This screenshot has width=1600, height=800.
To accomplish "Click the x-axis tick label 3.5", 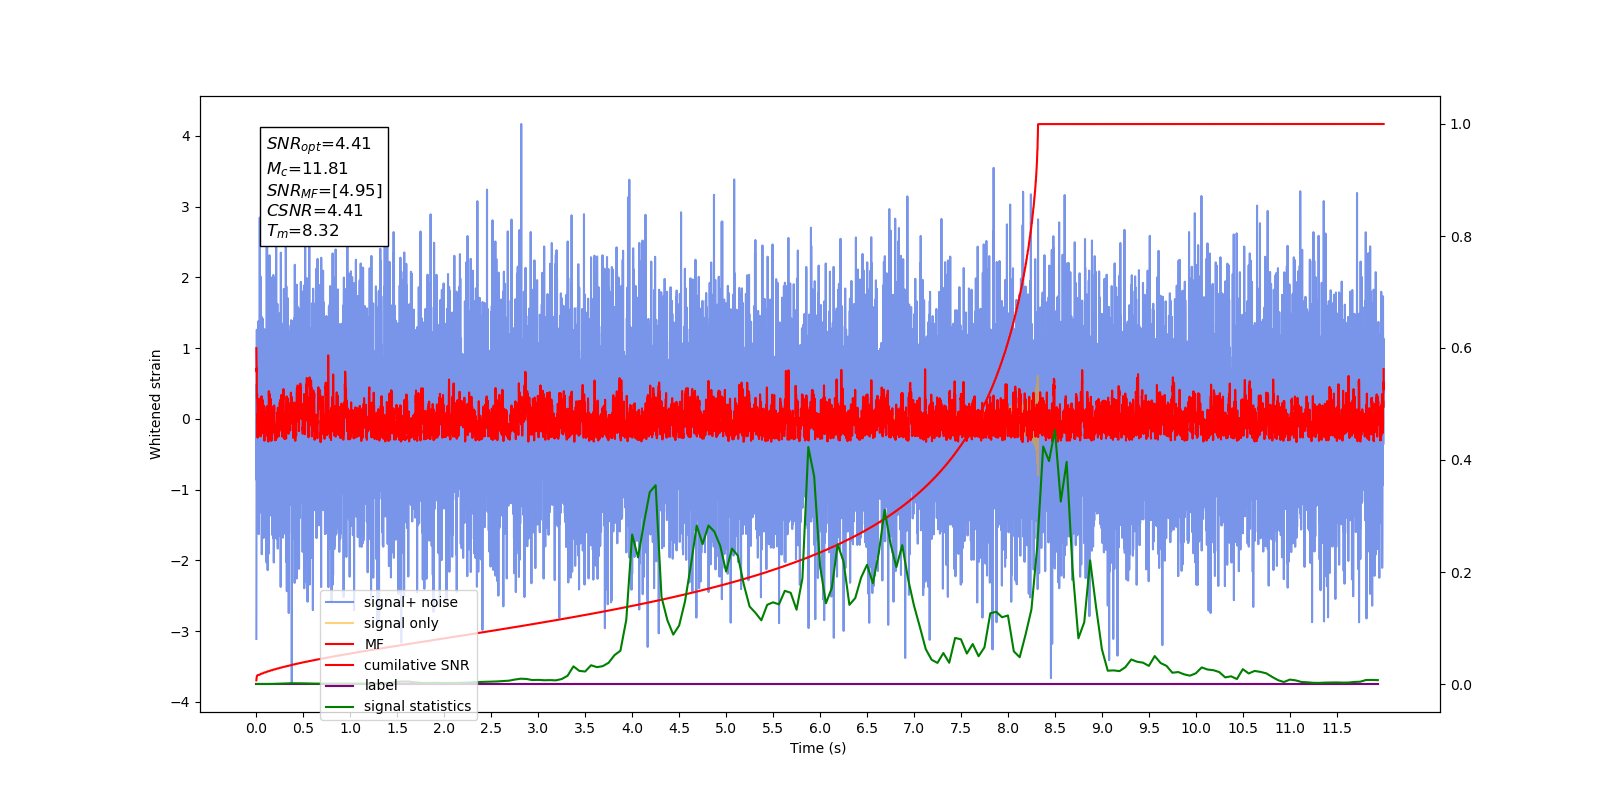I will [585, 728].
